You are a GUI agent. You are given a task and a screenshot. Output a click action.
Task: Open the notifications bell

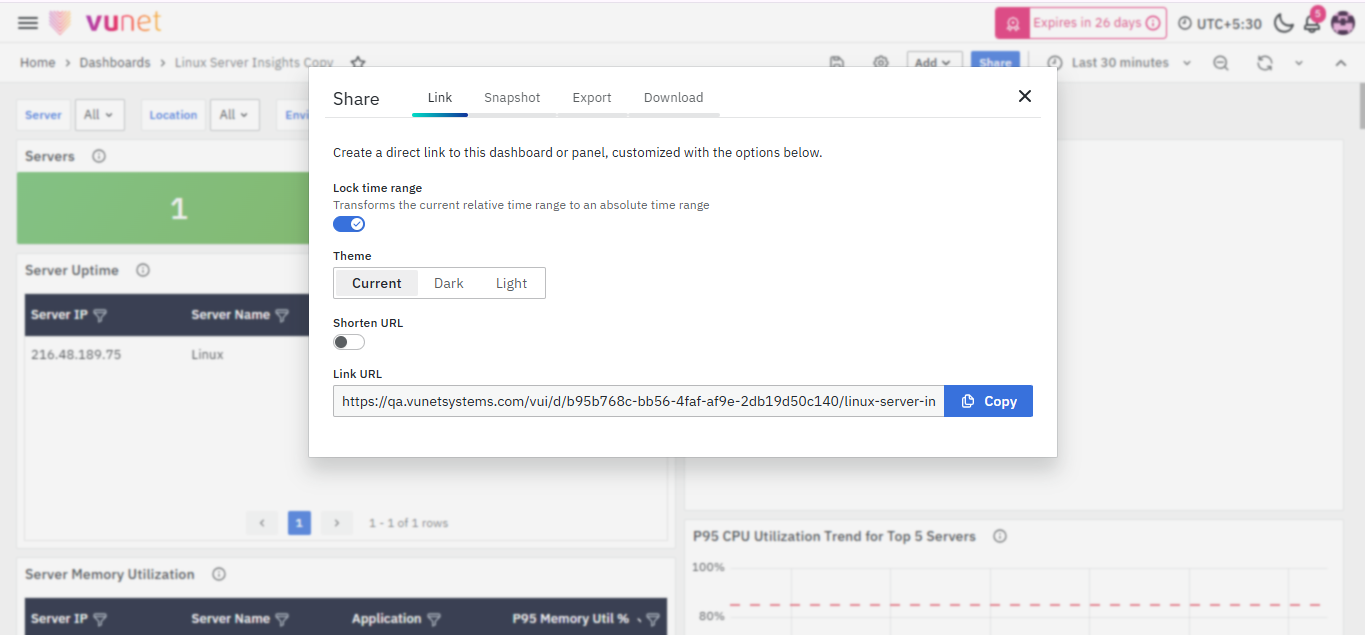(x=1312, y=24)
